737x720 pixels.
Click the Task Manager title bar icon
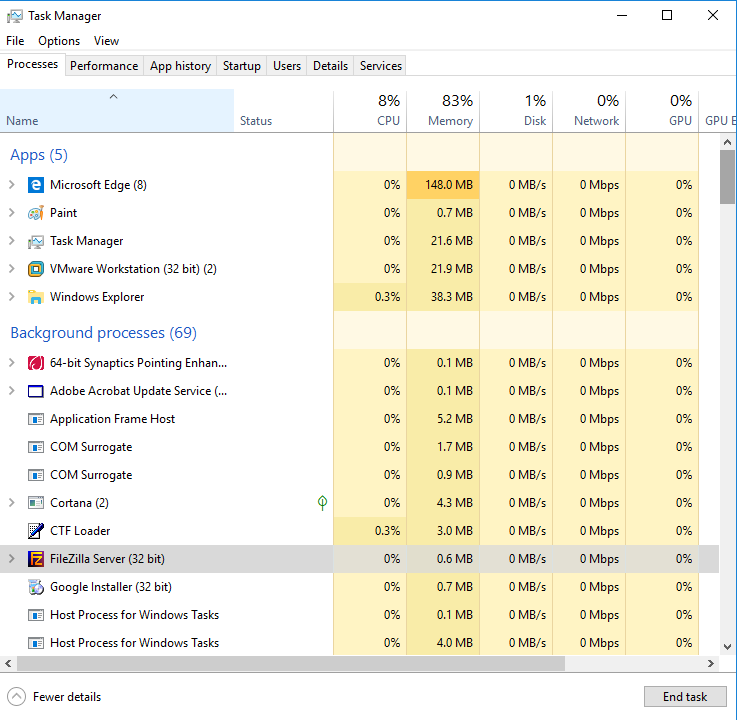click(x=15, y=16)
